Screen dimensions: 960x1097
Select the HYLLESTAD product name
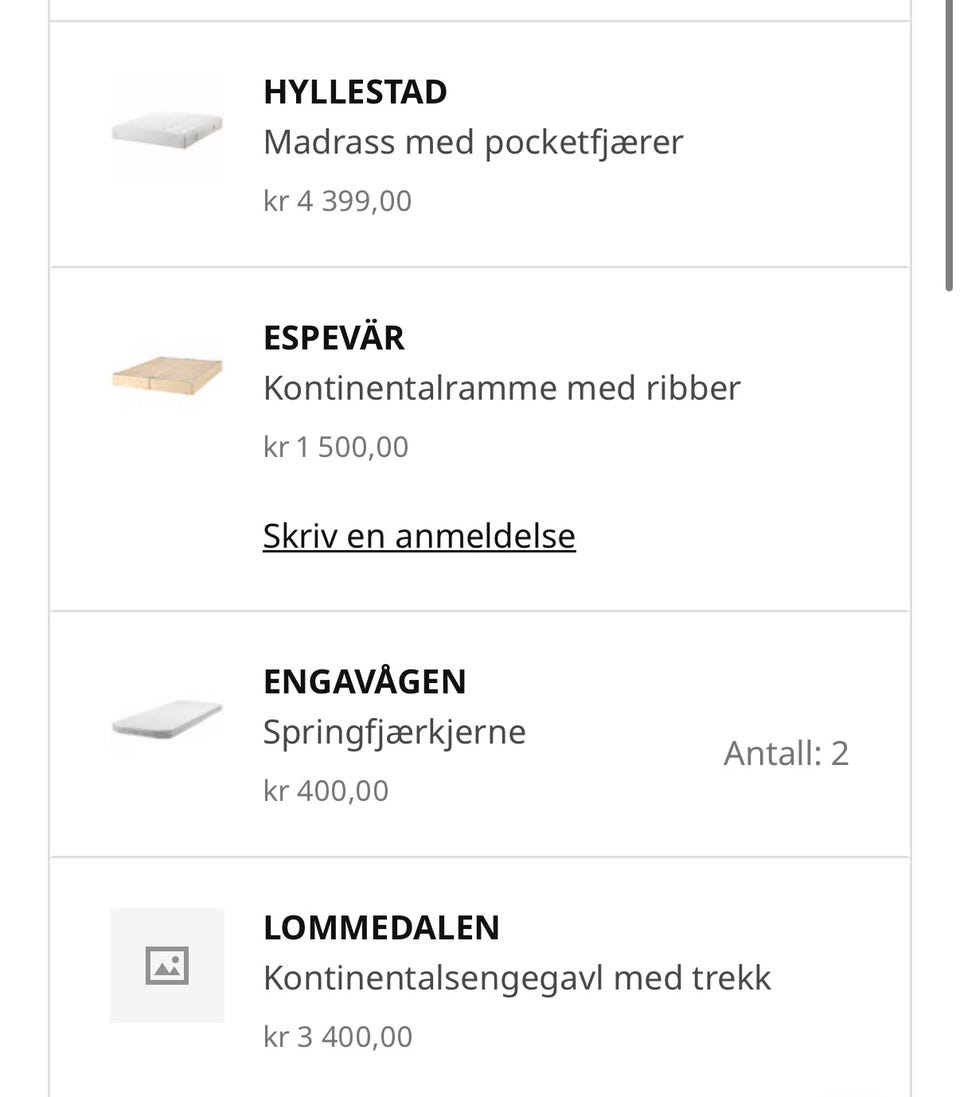point(355,91)
